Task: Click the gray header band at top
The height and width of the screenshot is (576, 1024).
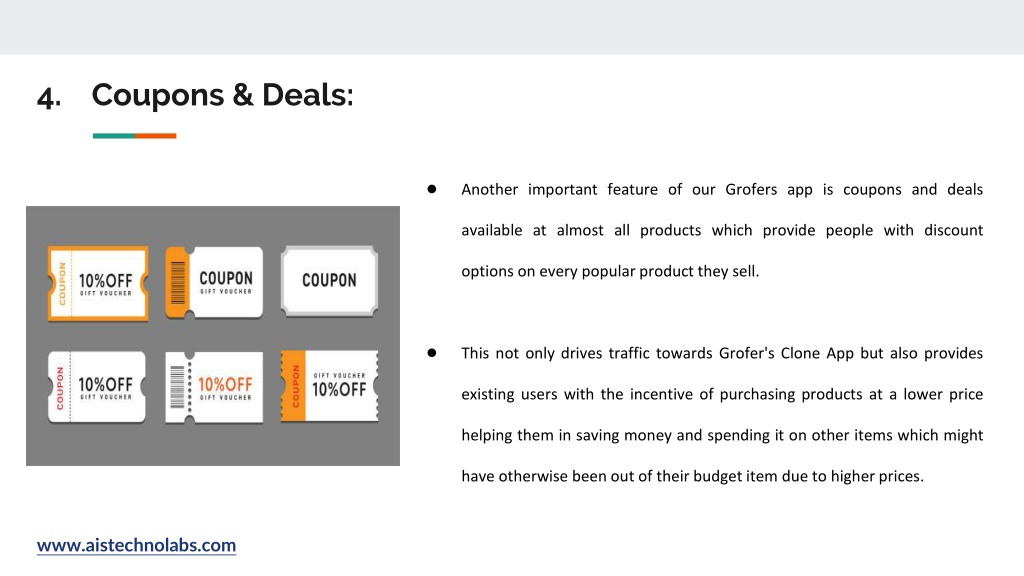Action: [x=512, y=27]
